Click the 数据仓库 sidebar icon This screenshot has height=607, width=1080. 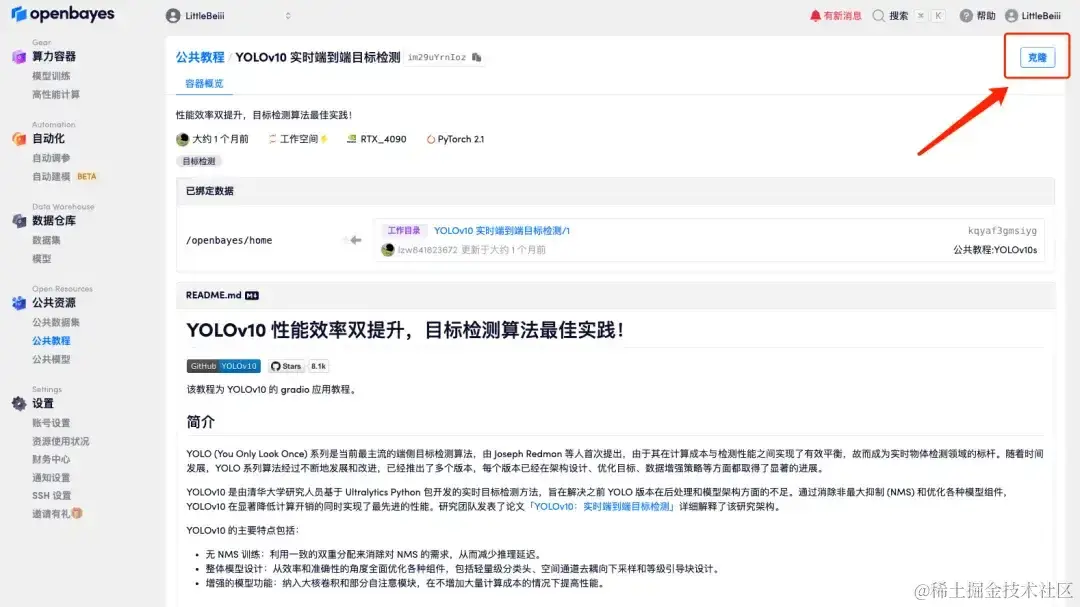coord(19,220)
